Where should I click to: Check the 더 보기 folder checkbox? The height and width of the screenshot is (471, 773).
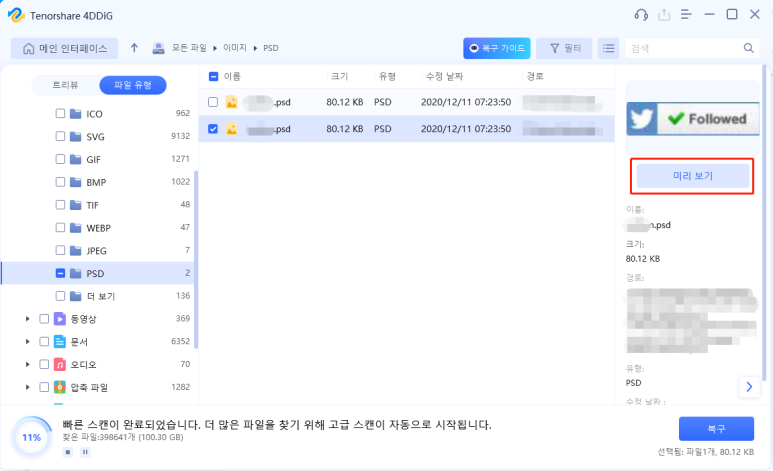[x=60, y=296]
